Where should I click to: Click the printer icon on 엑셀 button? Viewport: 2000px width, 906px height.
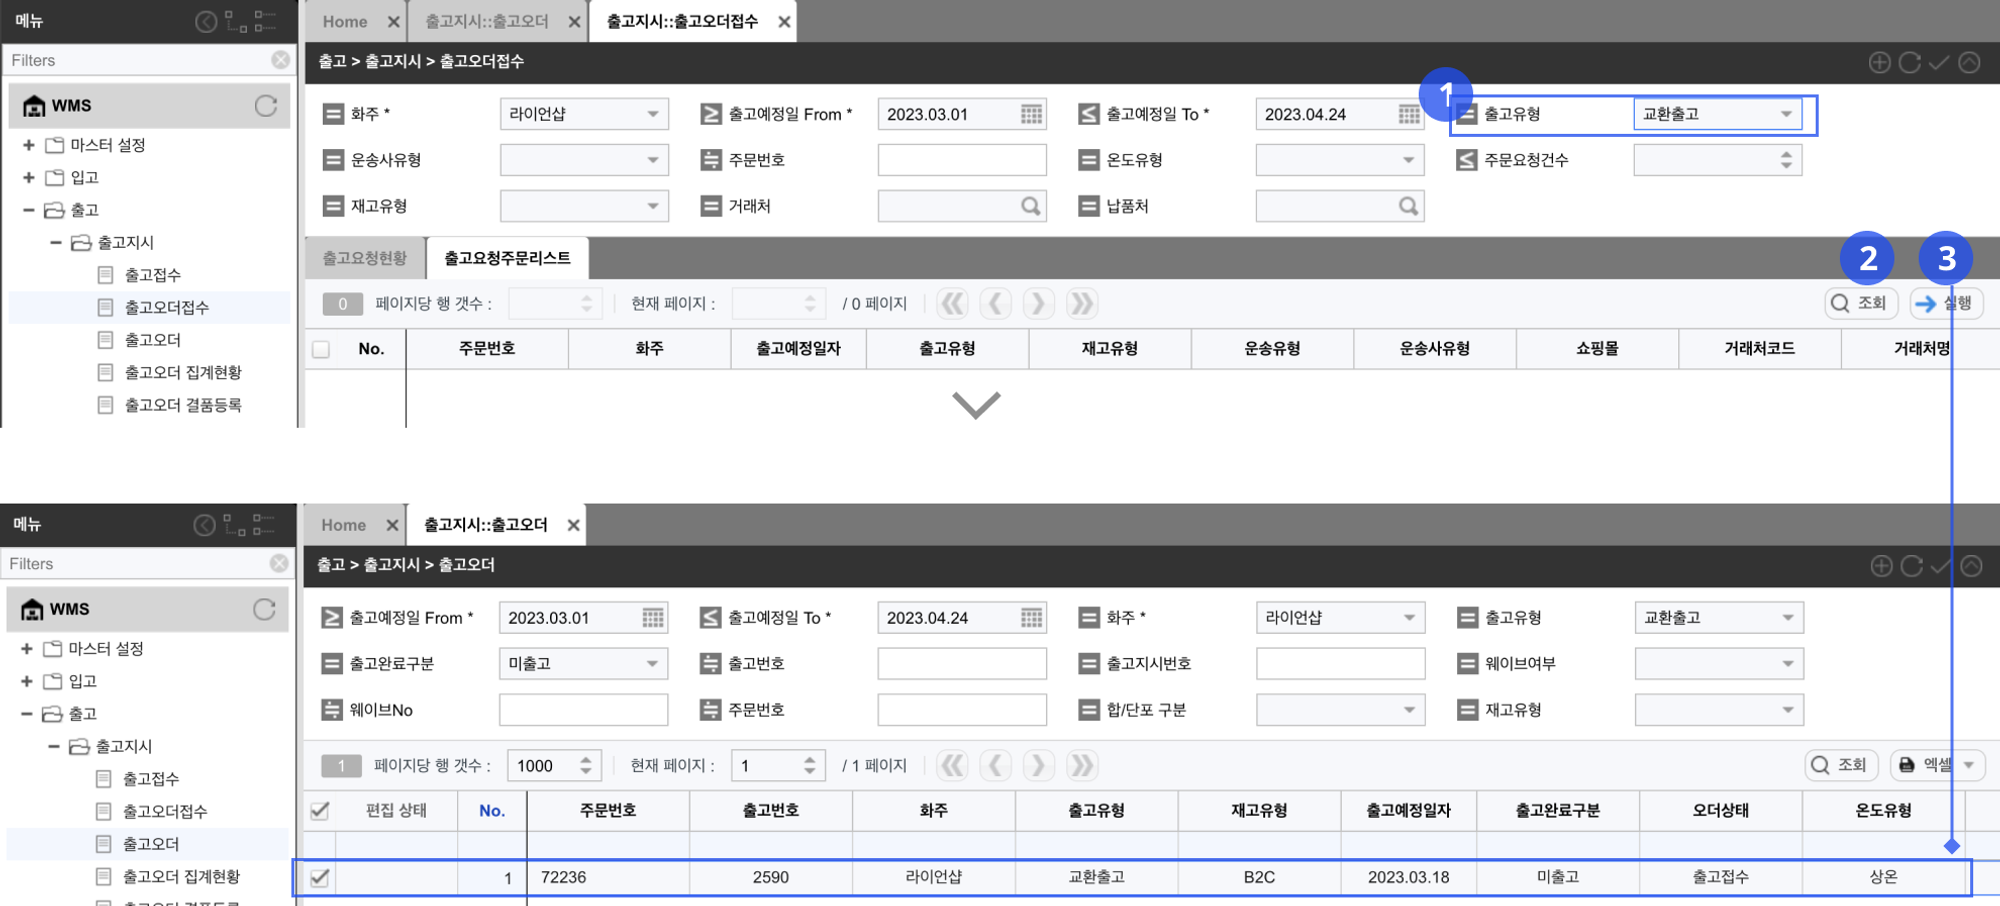(x=1907, y=765)
